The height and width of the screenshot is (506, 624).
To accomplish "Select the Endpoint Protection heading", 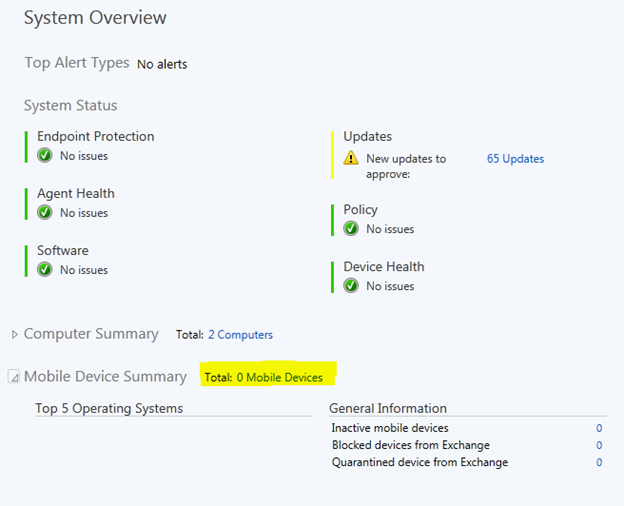I will pyautogui.click(x=95, y=136).
